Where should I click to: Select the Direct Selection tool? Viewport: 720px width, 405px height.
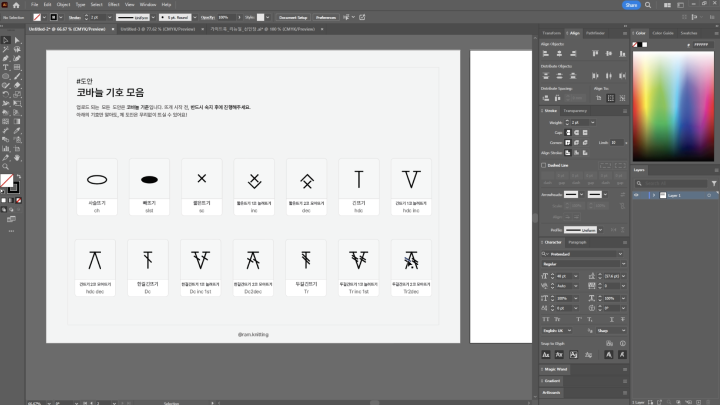17,40
